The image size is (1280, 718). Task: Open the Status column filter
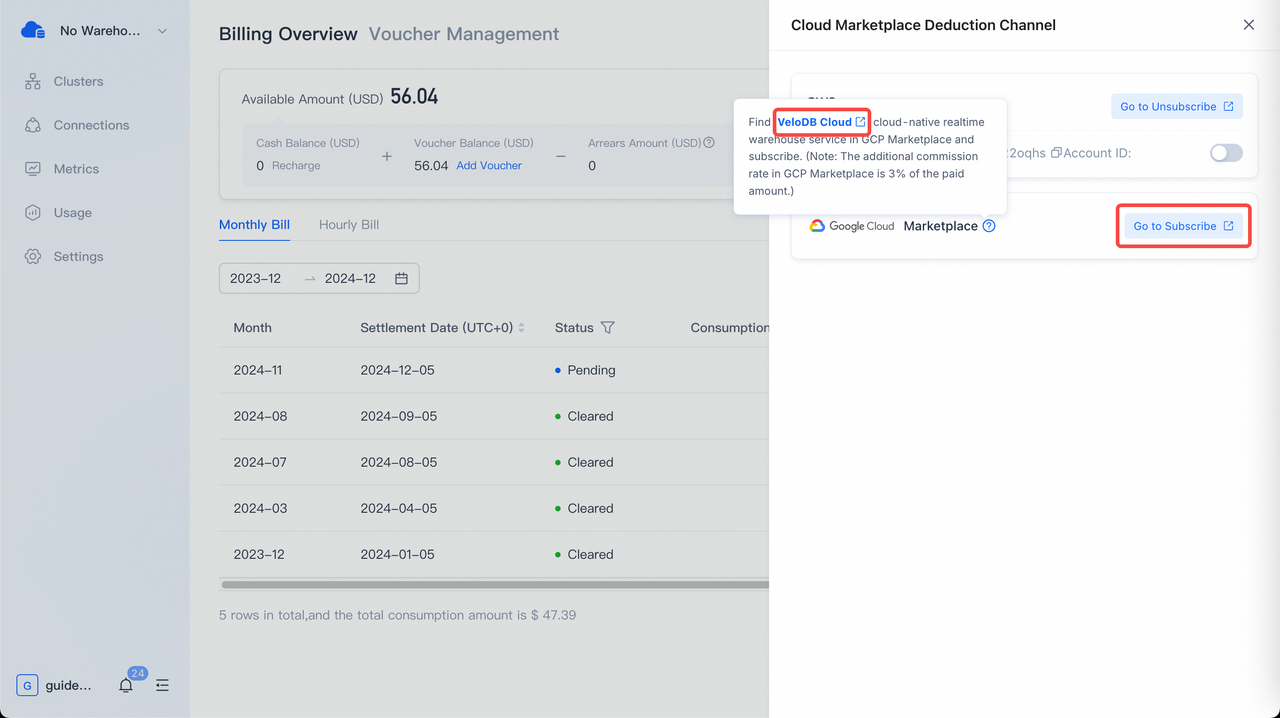607,328
